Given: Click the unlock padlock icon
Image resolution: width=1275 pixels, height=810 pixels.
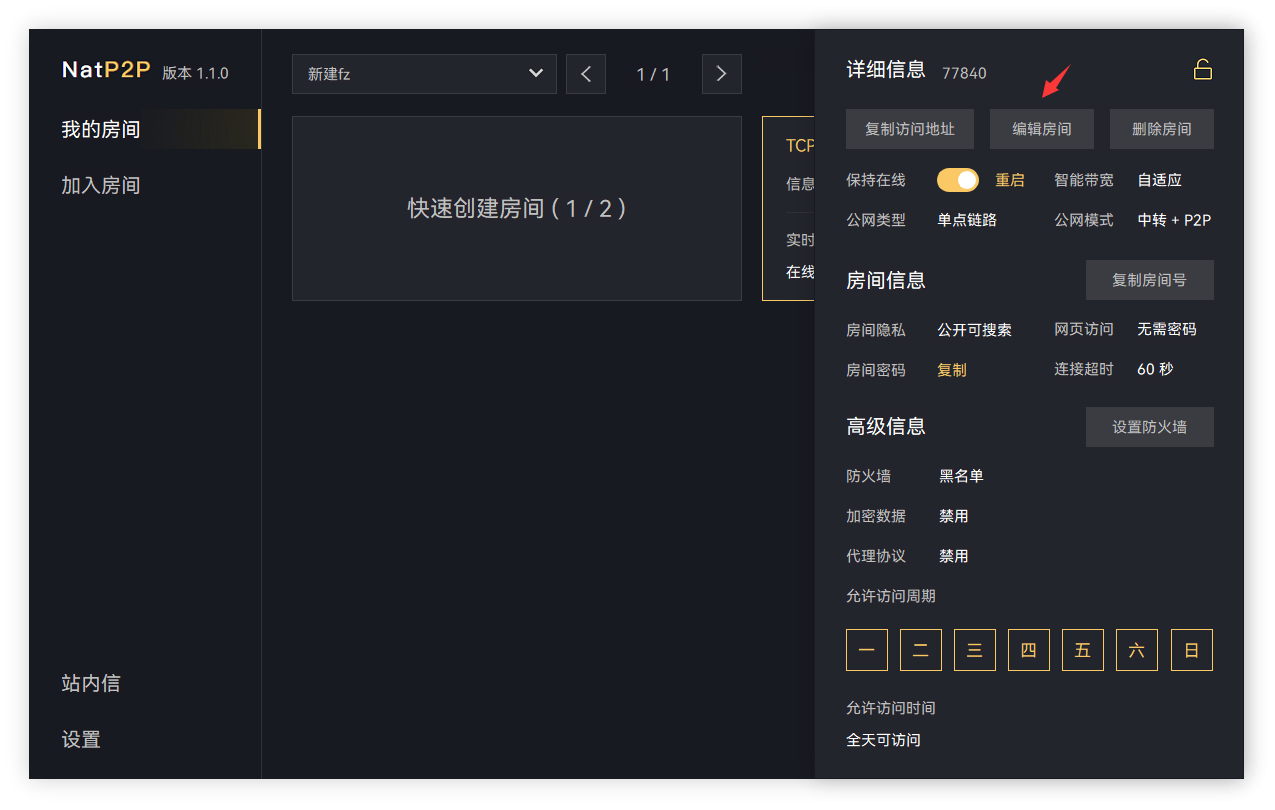Looking at the screenshot, I should (x=1202, y=69).
